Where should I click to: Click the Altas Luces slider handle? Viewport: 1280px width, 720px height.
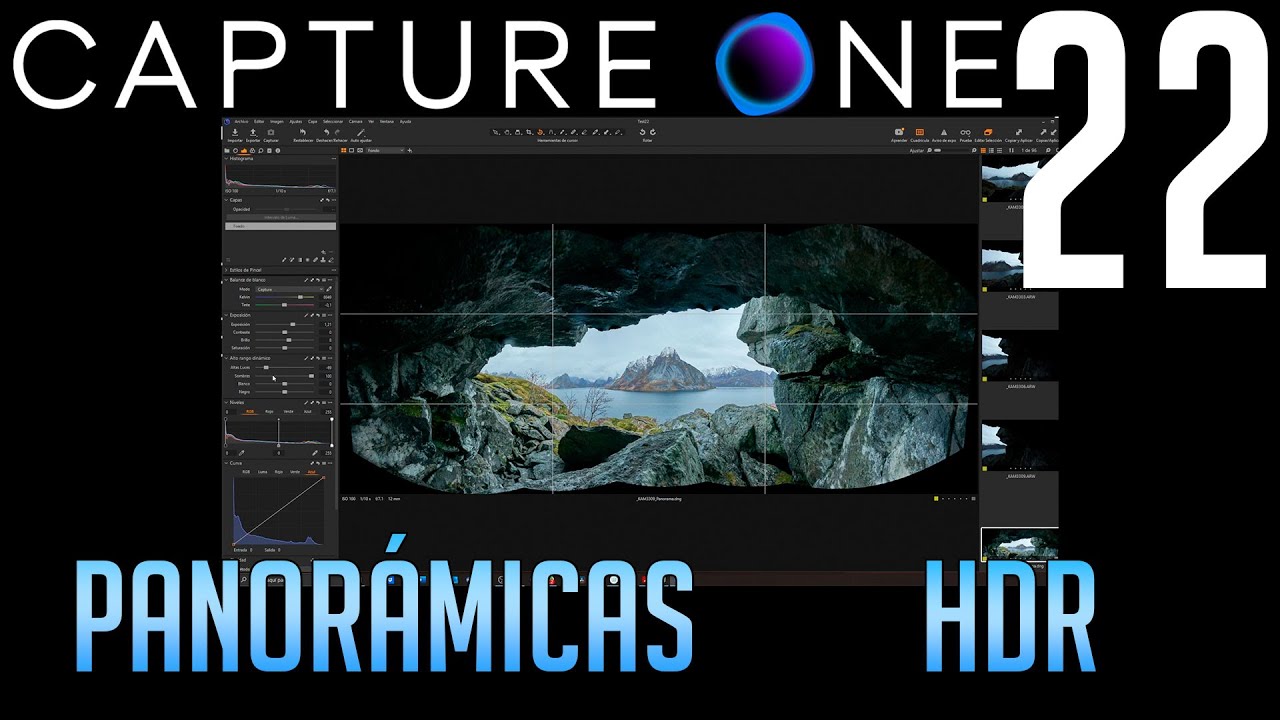266,367
